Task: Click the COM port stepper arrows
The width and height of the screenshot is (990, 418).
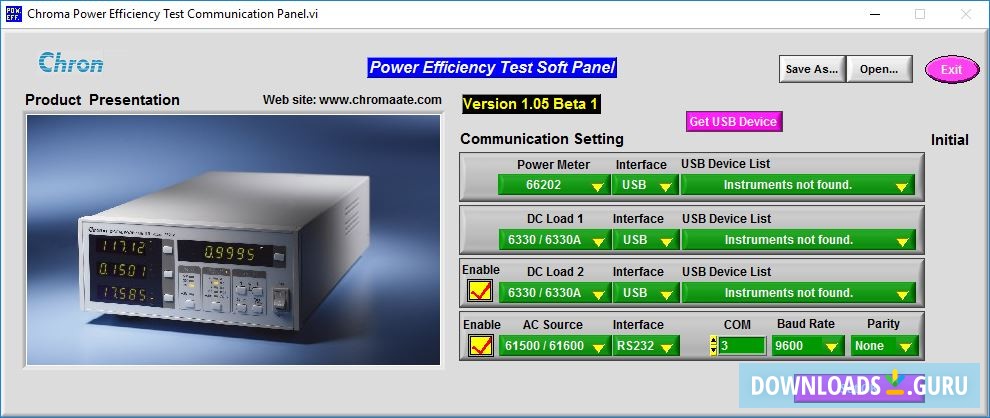Action: 713,345
